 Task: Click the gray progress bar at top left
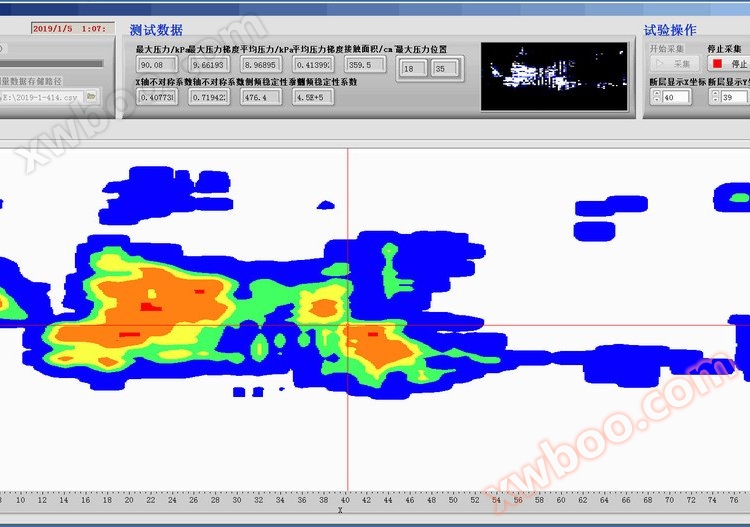coord(52,64)
